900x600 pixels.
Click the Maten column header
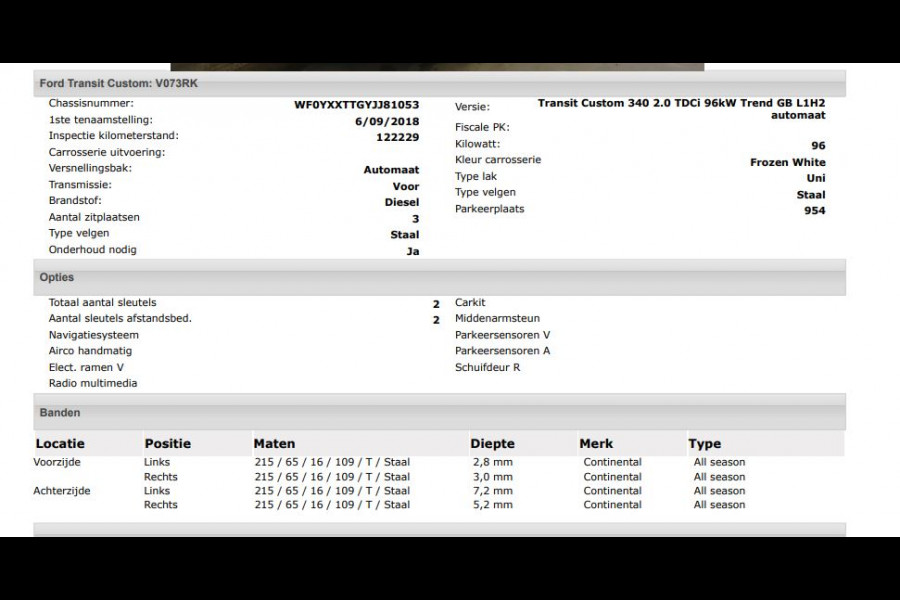click(x=274, y=444)
